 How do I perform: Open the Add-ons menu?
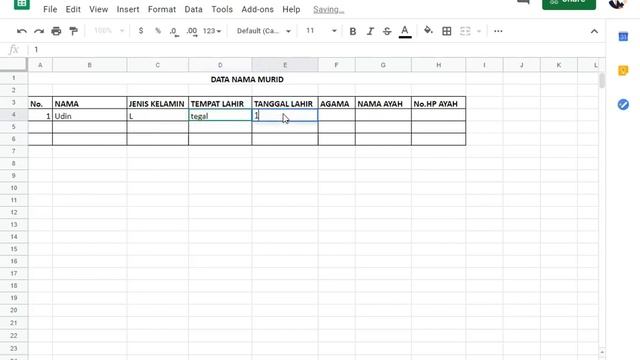click(257, 9)
